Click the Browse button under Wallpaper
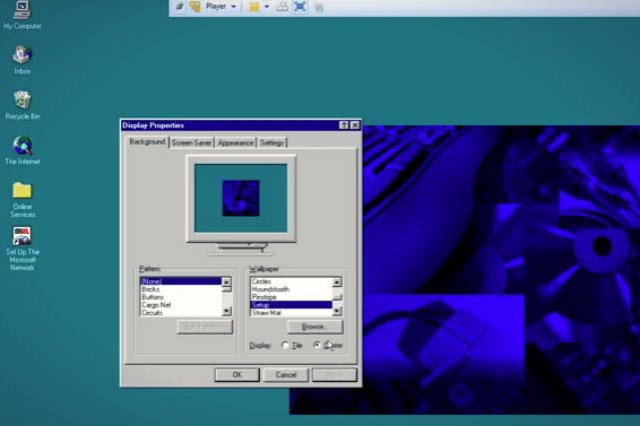640x426 pixels. tap(315, 327)
